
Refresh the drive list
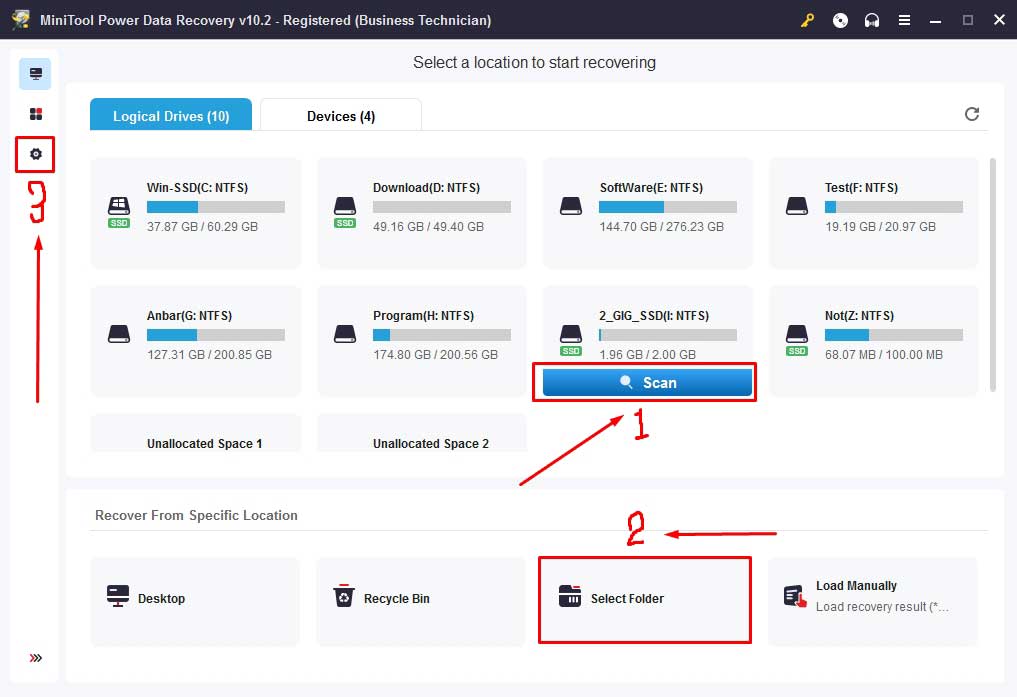[972, 114]
